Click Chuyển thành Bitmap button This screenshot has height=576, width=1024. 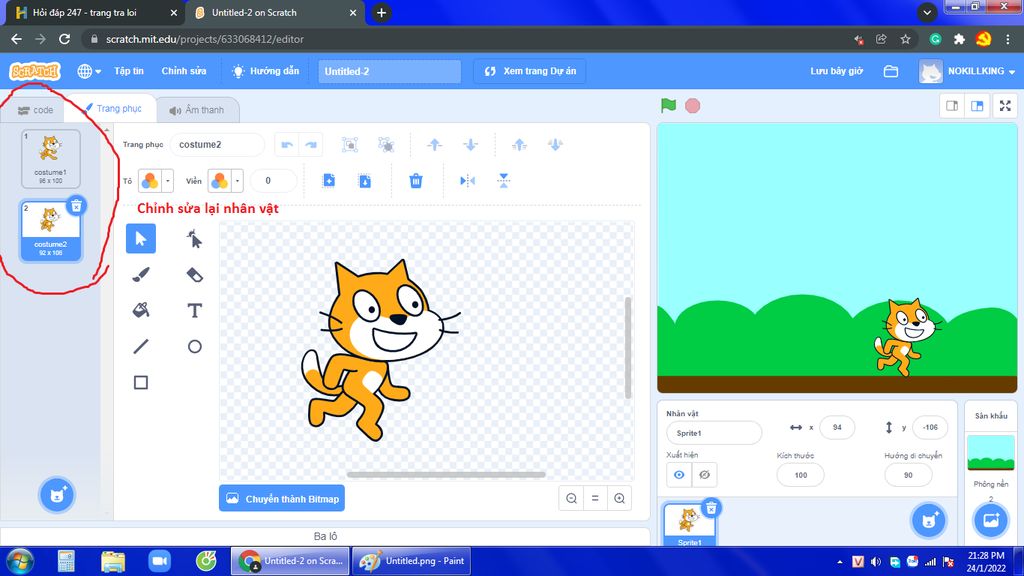pos(282,498)
